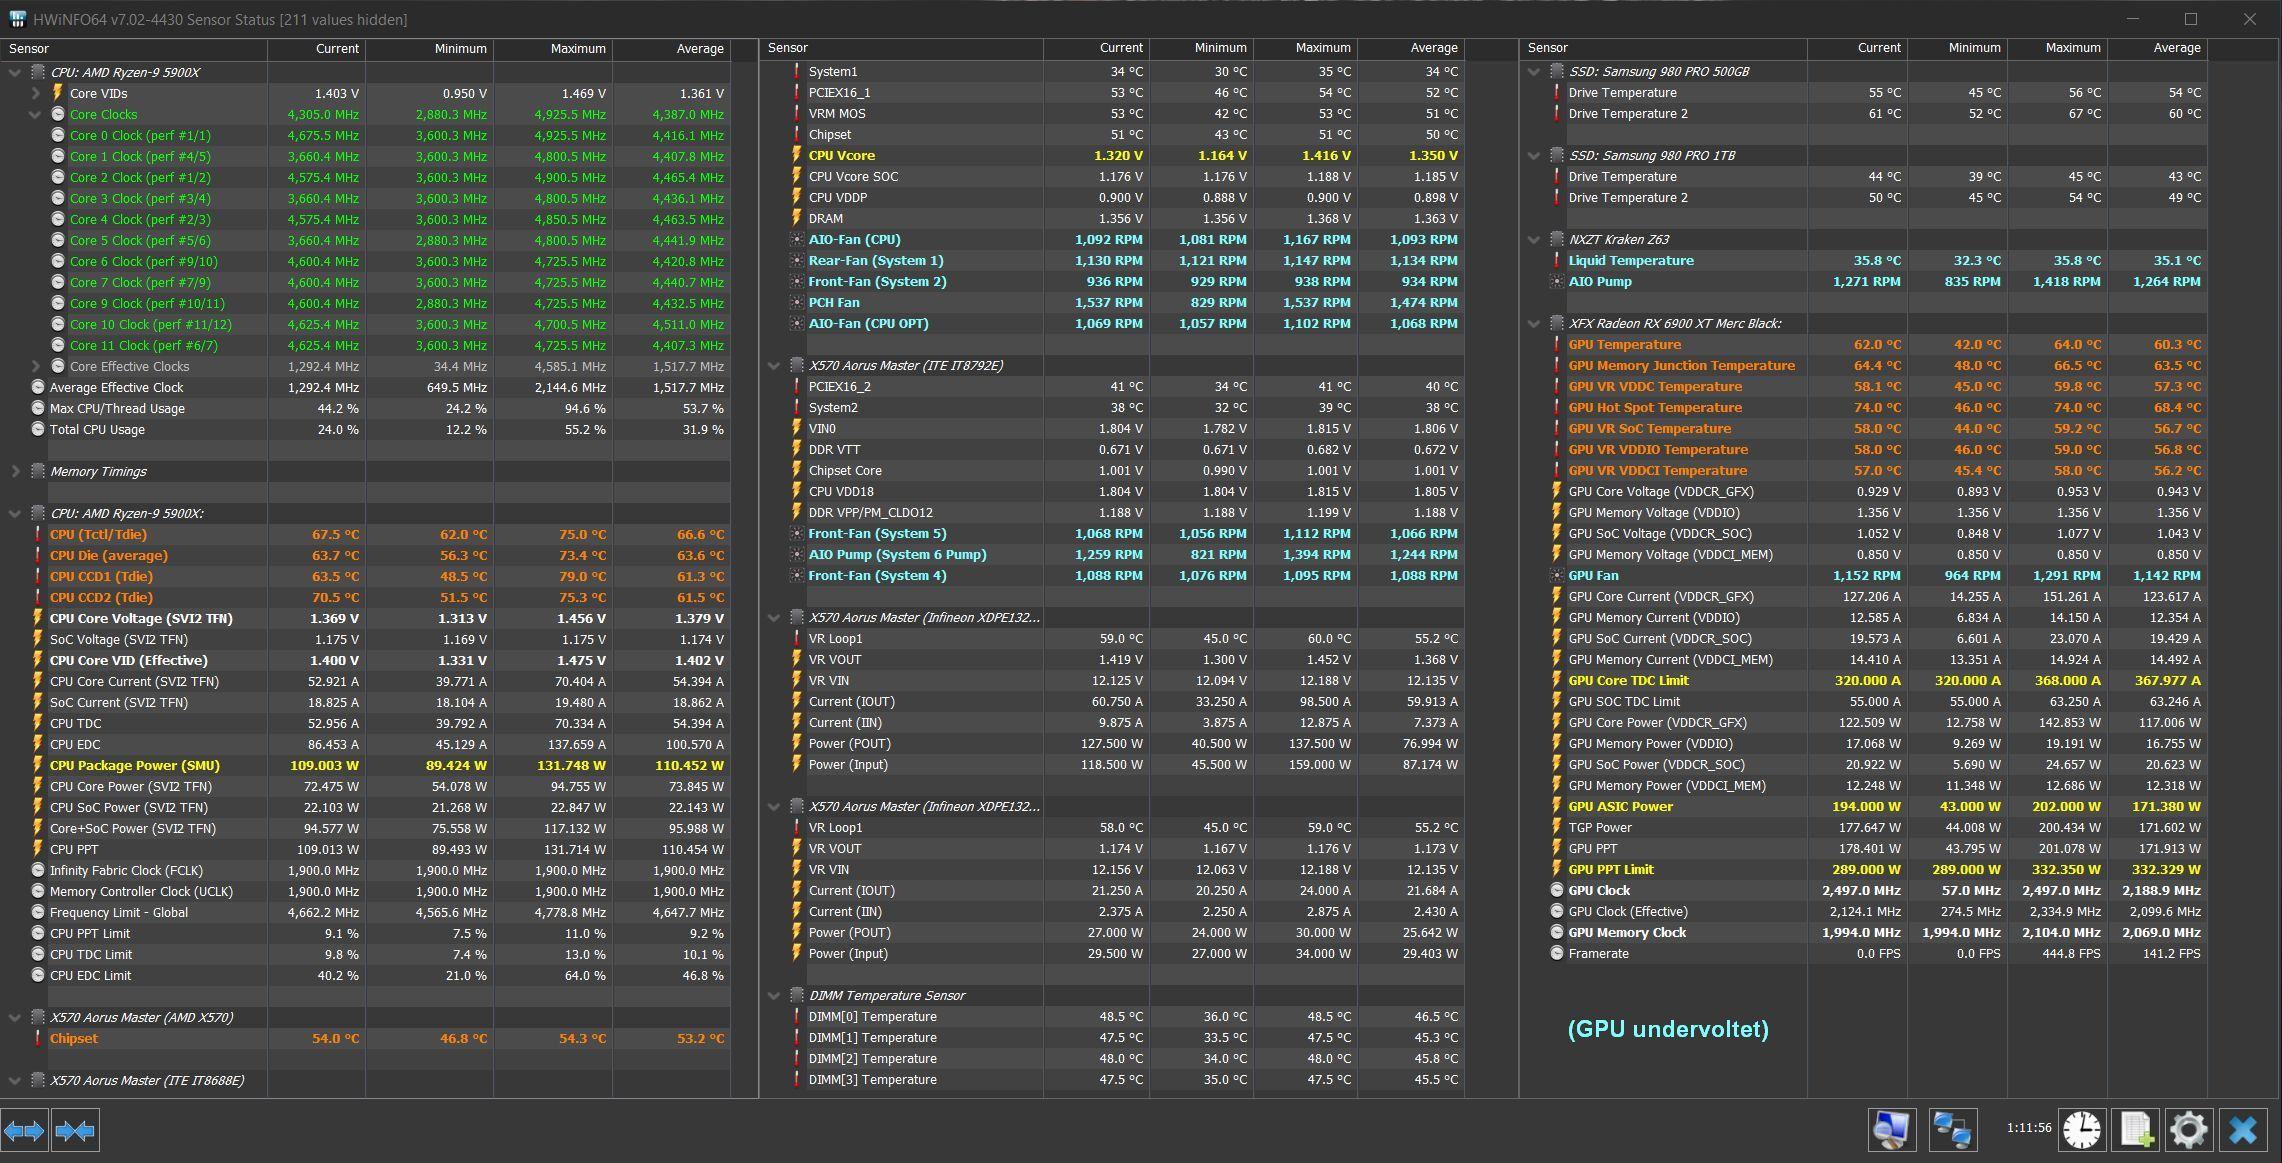Image resolution: width=2282 pixels, height=1163 pixels.
Task: Click fan icon beside PCH Fan
Action: [796, 302]
